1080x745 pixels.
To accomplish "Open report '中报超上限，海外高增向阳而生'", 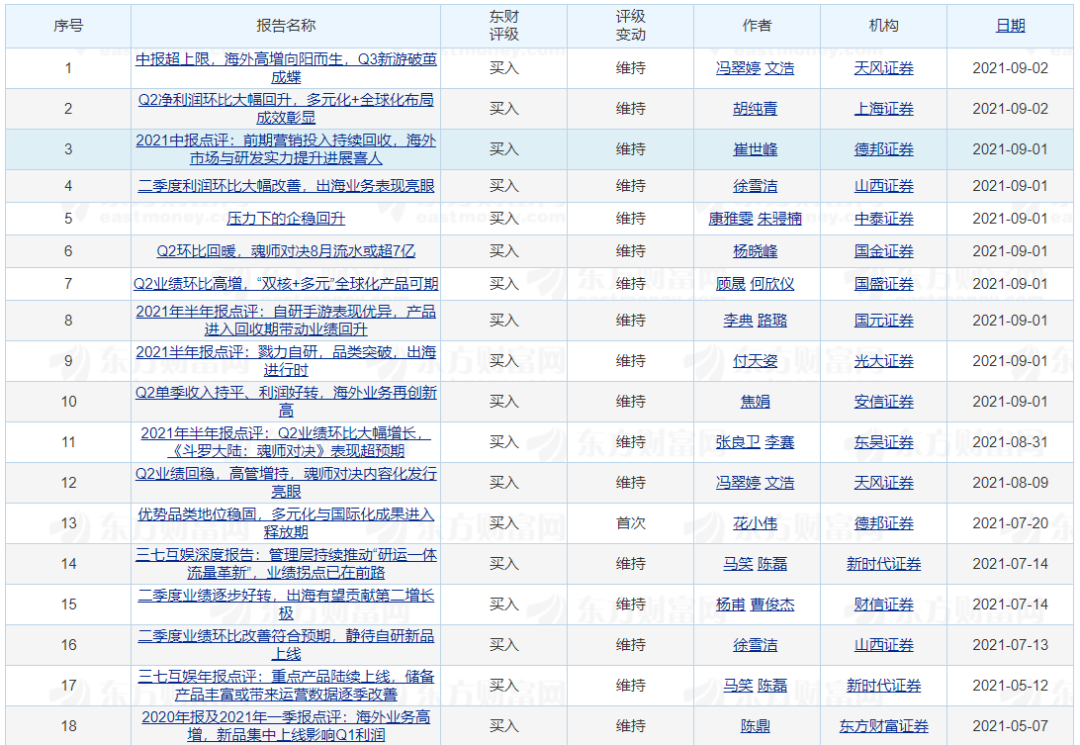I will click(286, 68).
